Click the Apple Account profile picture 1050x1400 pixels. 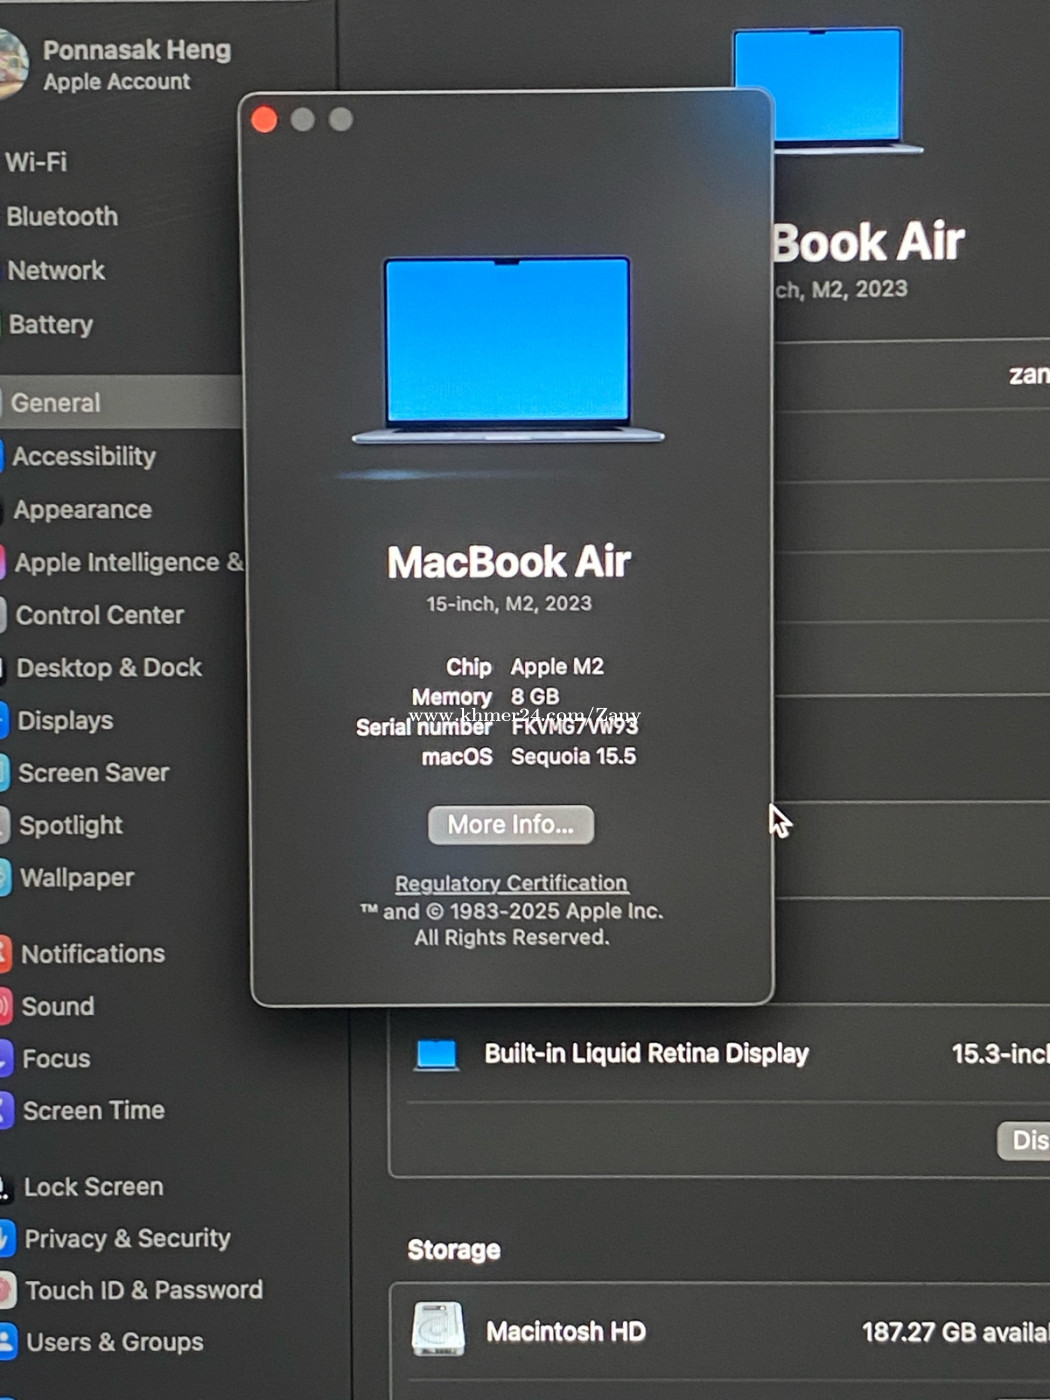tap(12, 65)
